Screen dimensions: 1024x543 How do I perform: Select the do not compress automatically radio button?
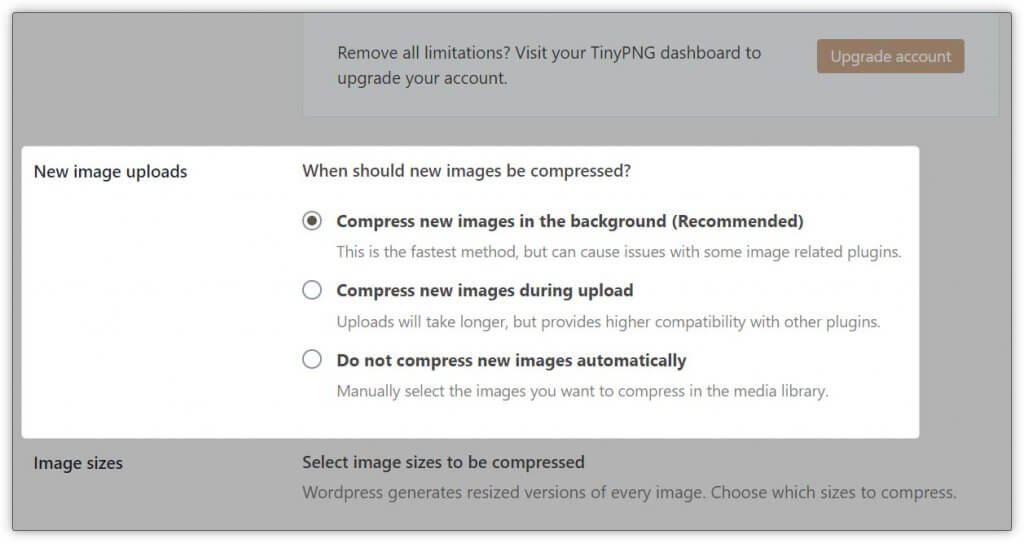(312, 359)
